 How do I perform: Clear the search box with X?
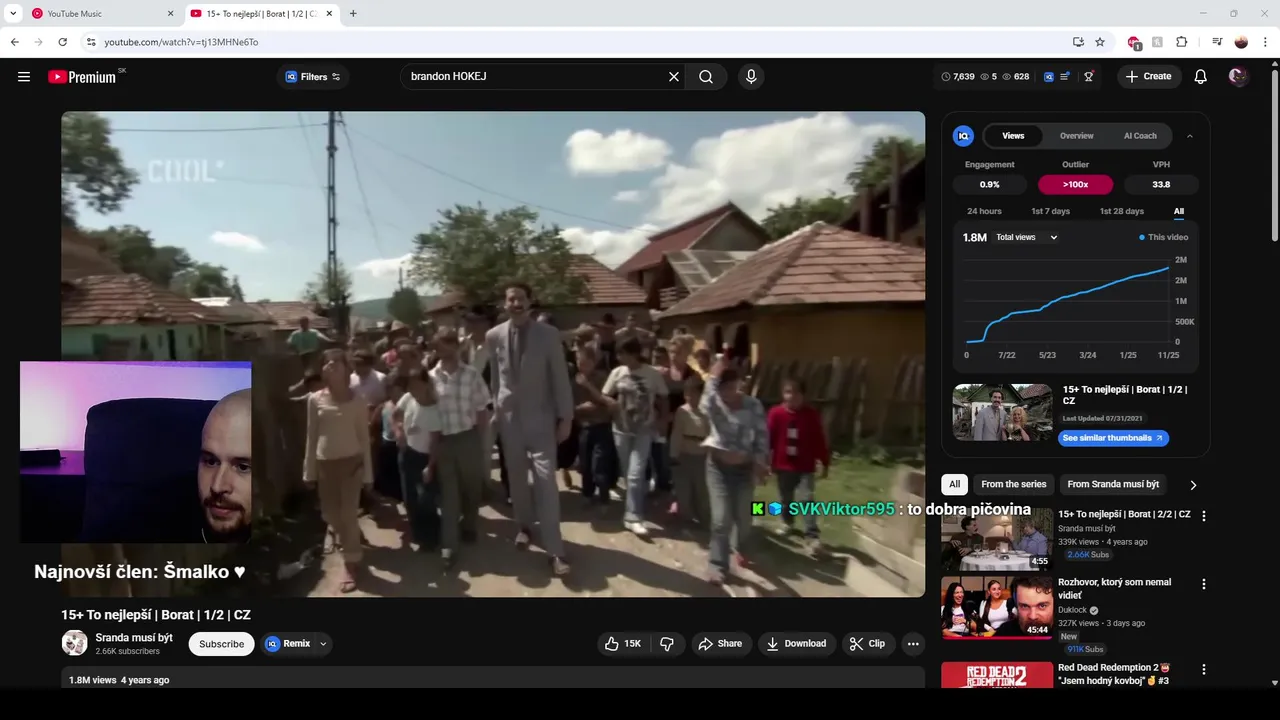(674, 77)
